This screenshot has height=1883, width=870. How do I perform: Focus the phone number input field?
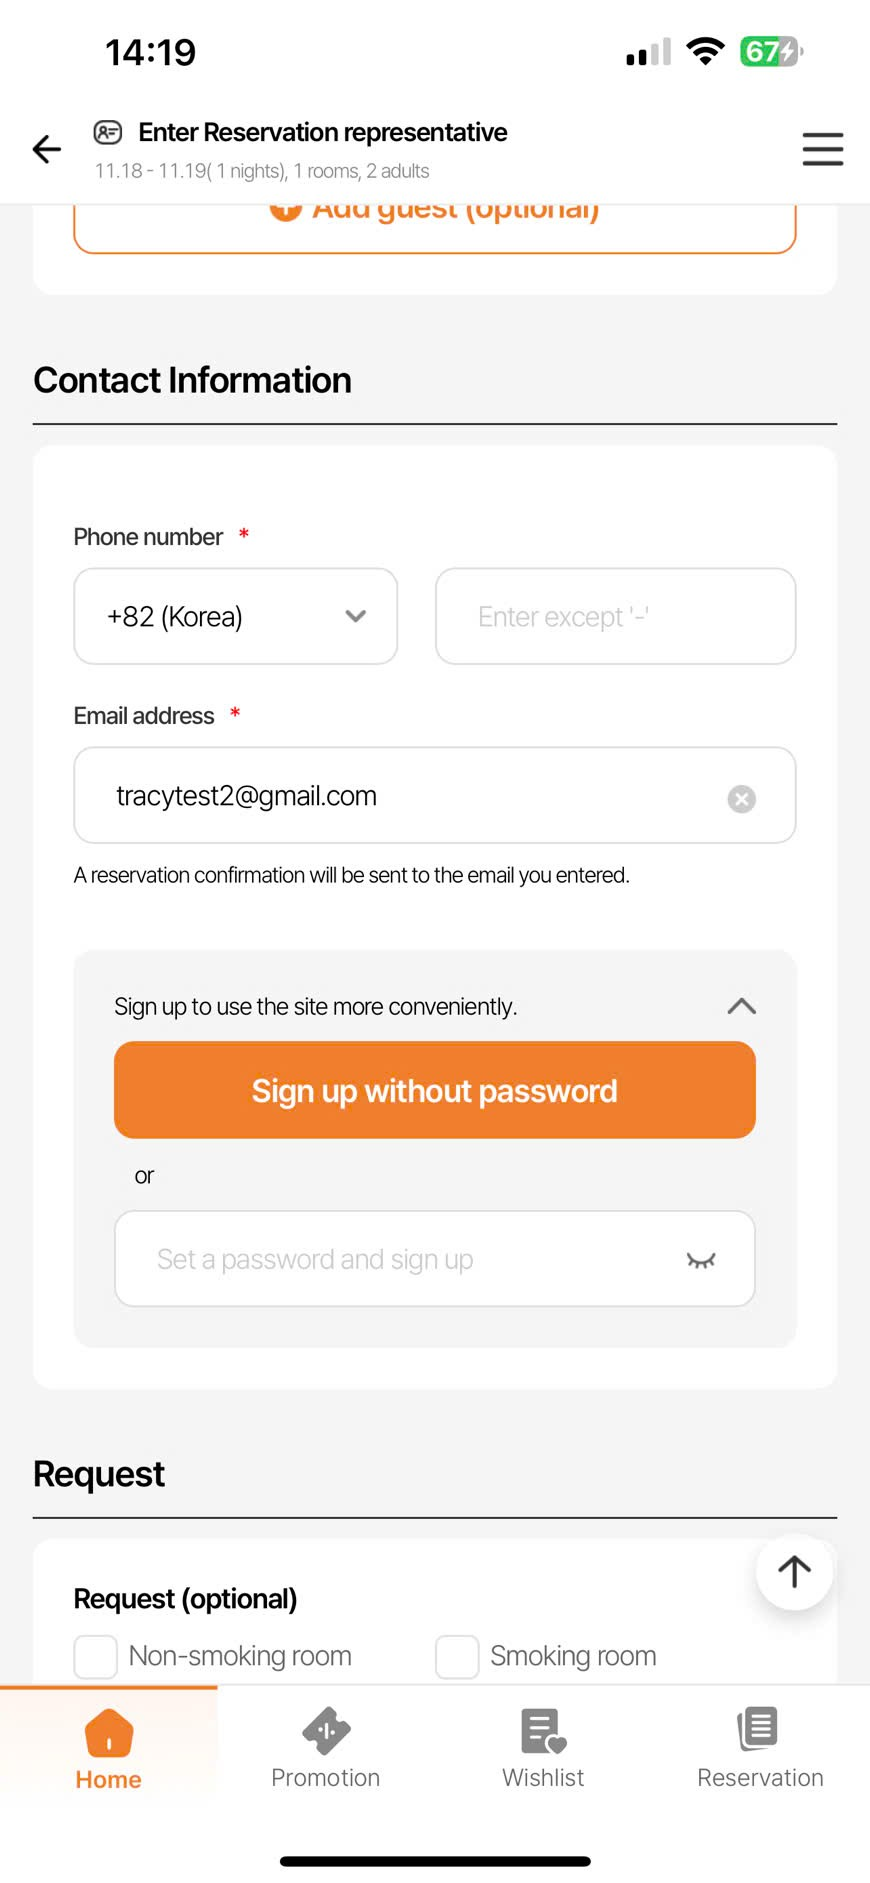pyautogui.click(x=615, y=617)
